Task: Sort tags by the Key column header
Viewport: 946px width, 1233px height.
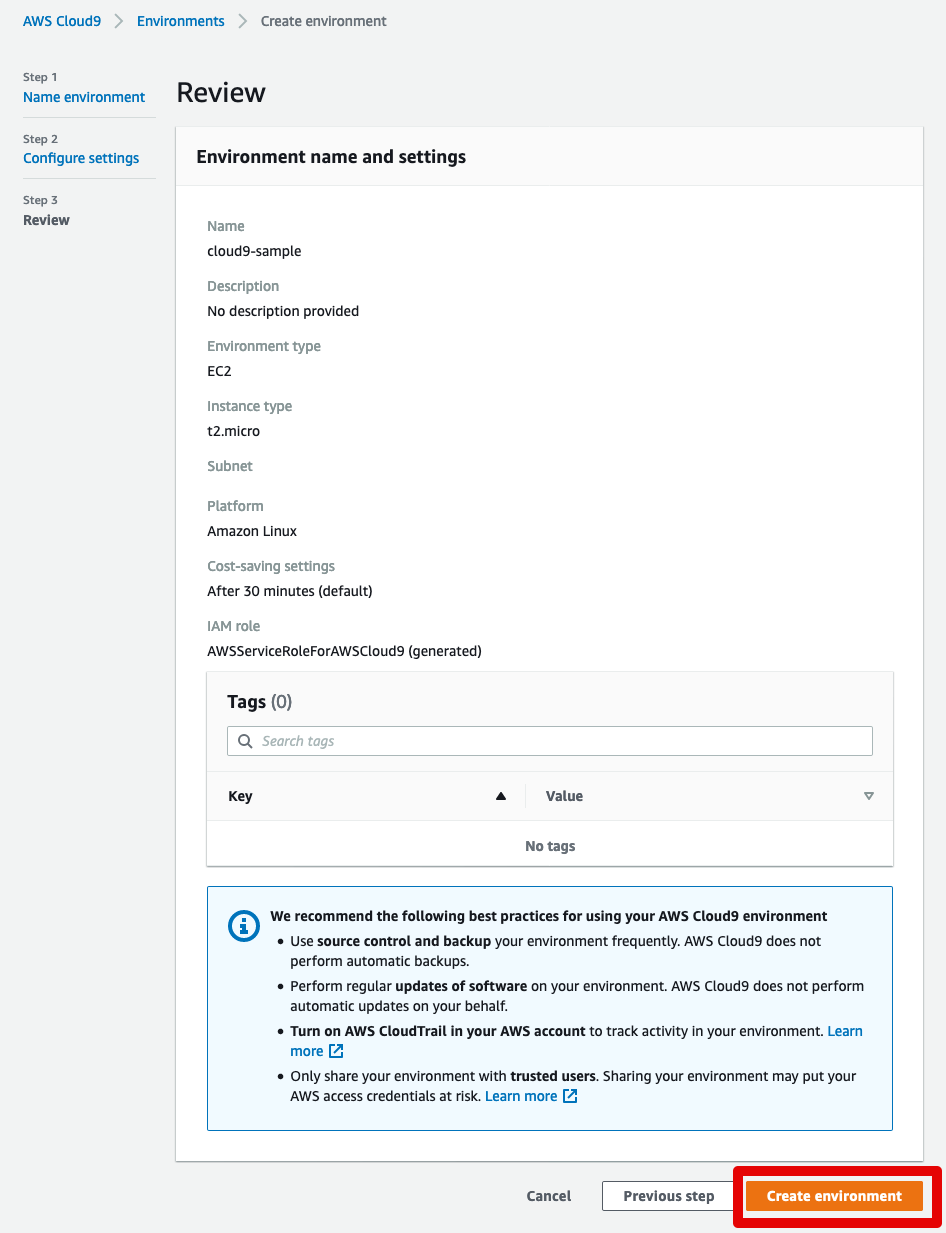Action: pyautogui.click(x=240, y=796)
